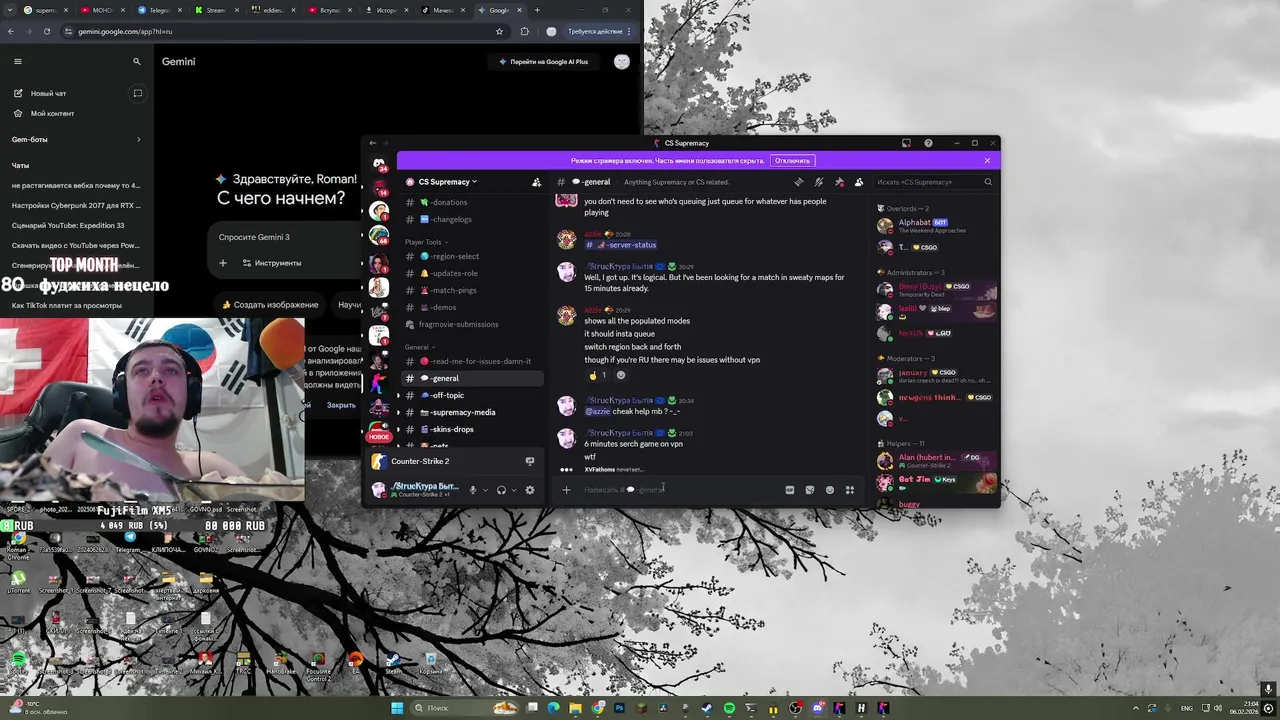Open headphone output options arrow

point(514,490)
